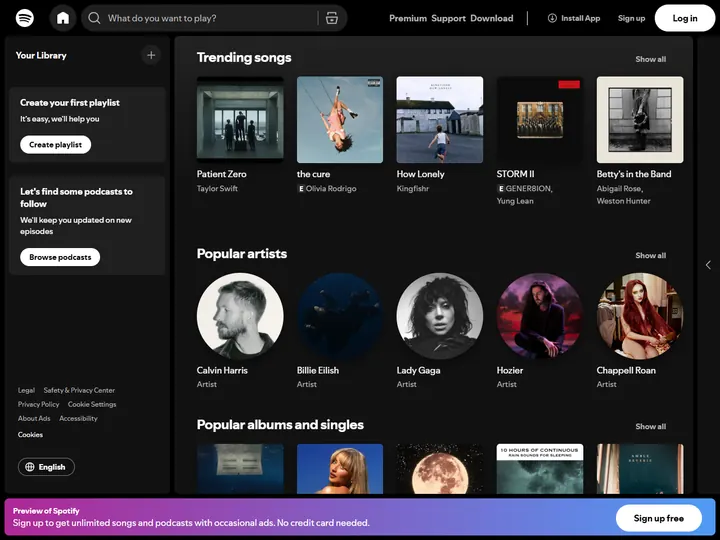Click the Olivia Rodrigo artist name
The image size is (720, 540).
331,188
